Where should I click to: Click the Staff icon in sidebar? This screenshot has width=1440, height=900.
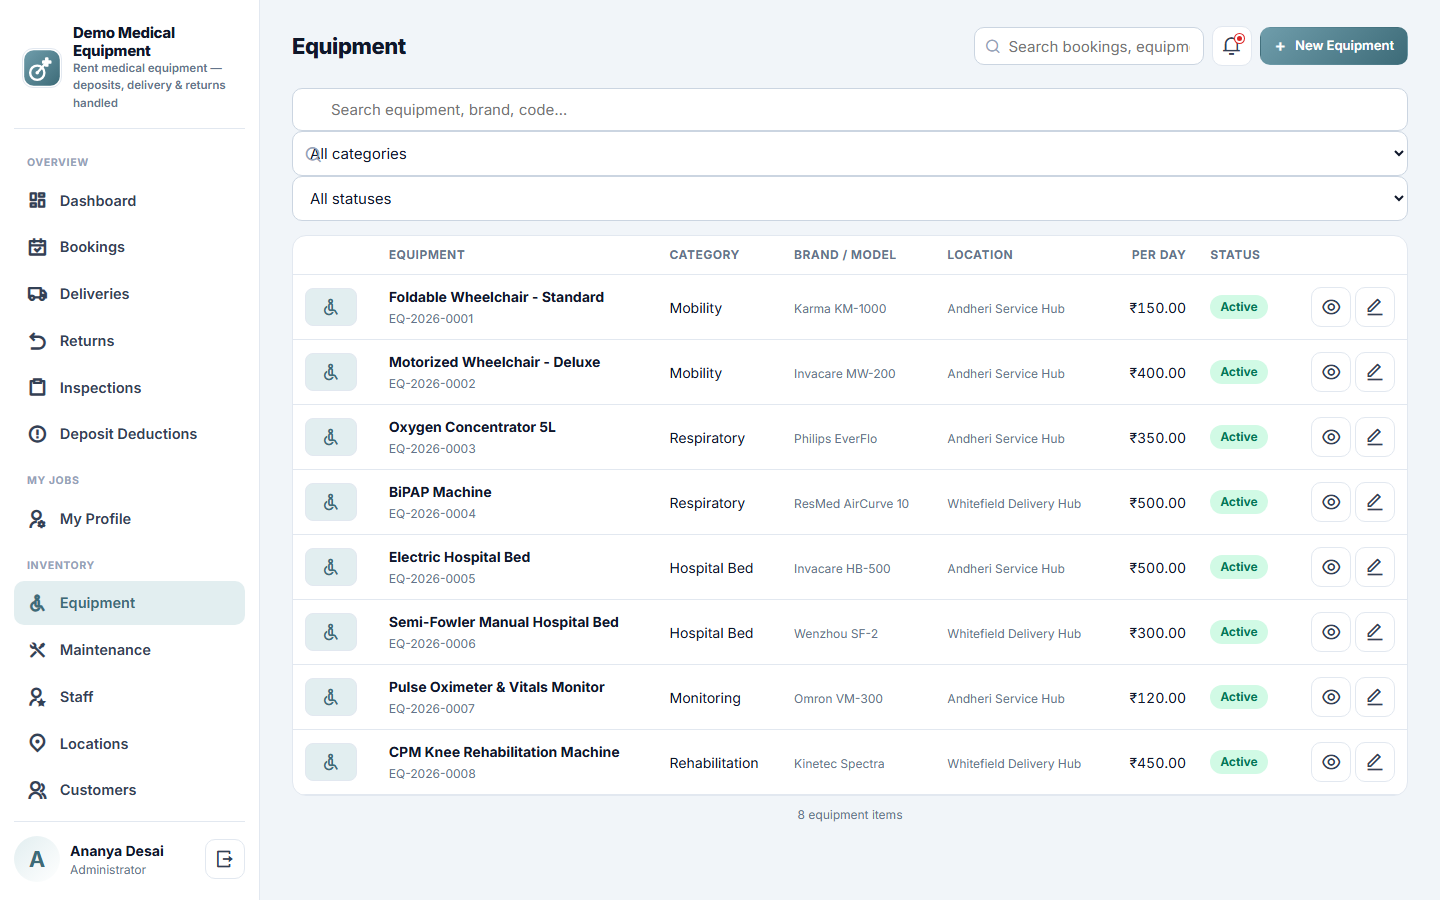(x=37, y=697)
